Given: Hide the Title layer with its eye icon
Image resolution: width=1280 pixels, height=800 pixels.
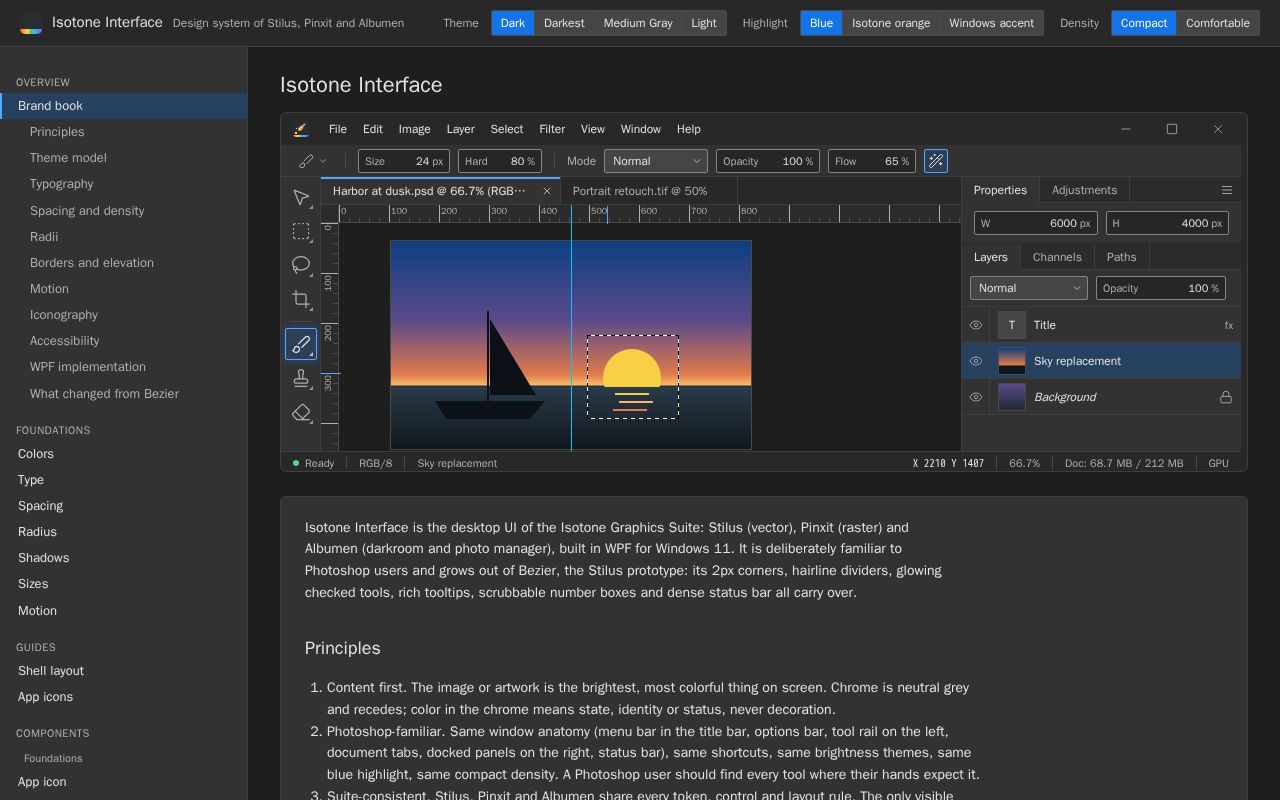Looking at the screenshot, I should (x=976, y=325).
